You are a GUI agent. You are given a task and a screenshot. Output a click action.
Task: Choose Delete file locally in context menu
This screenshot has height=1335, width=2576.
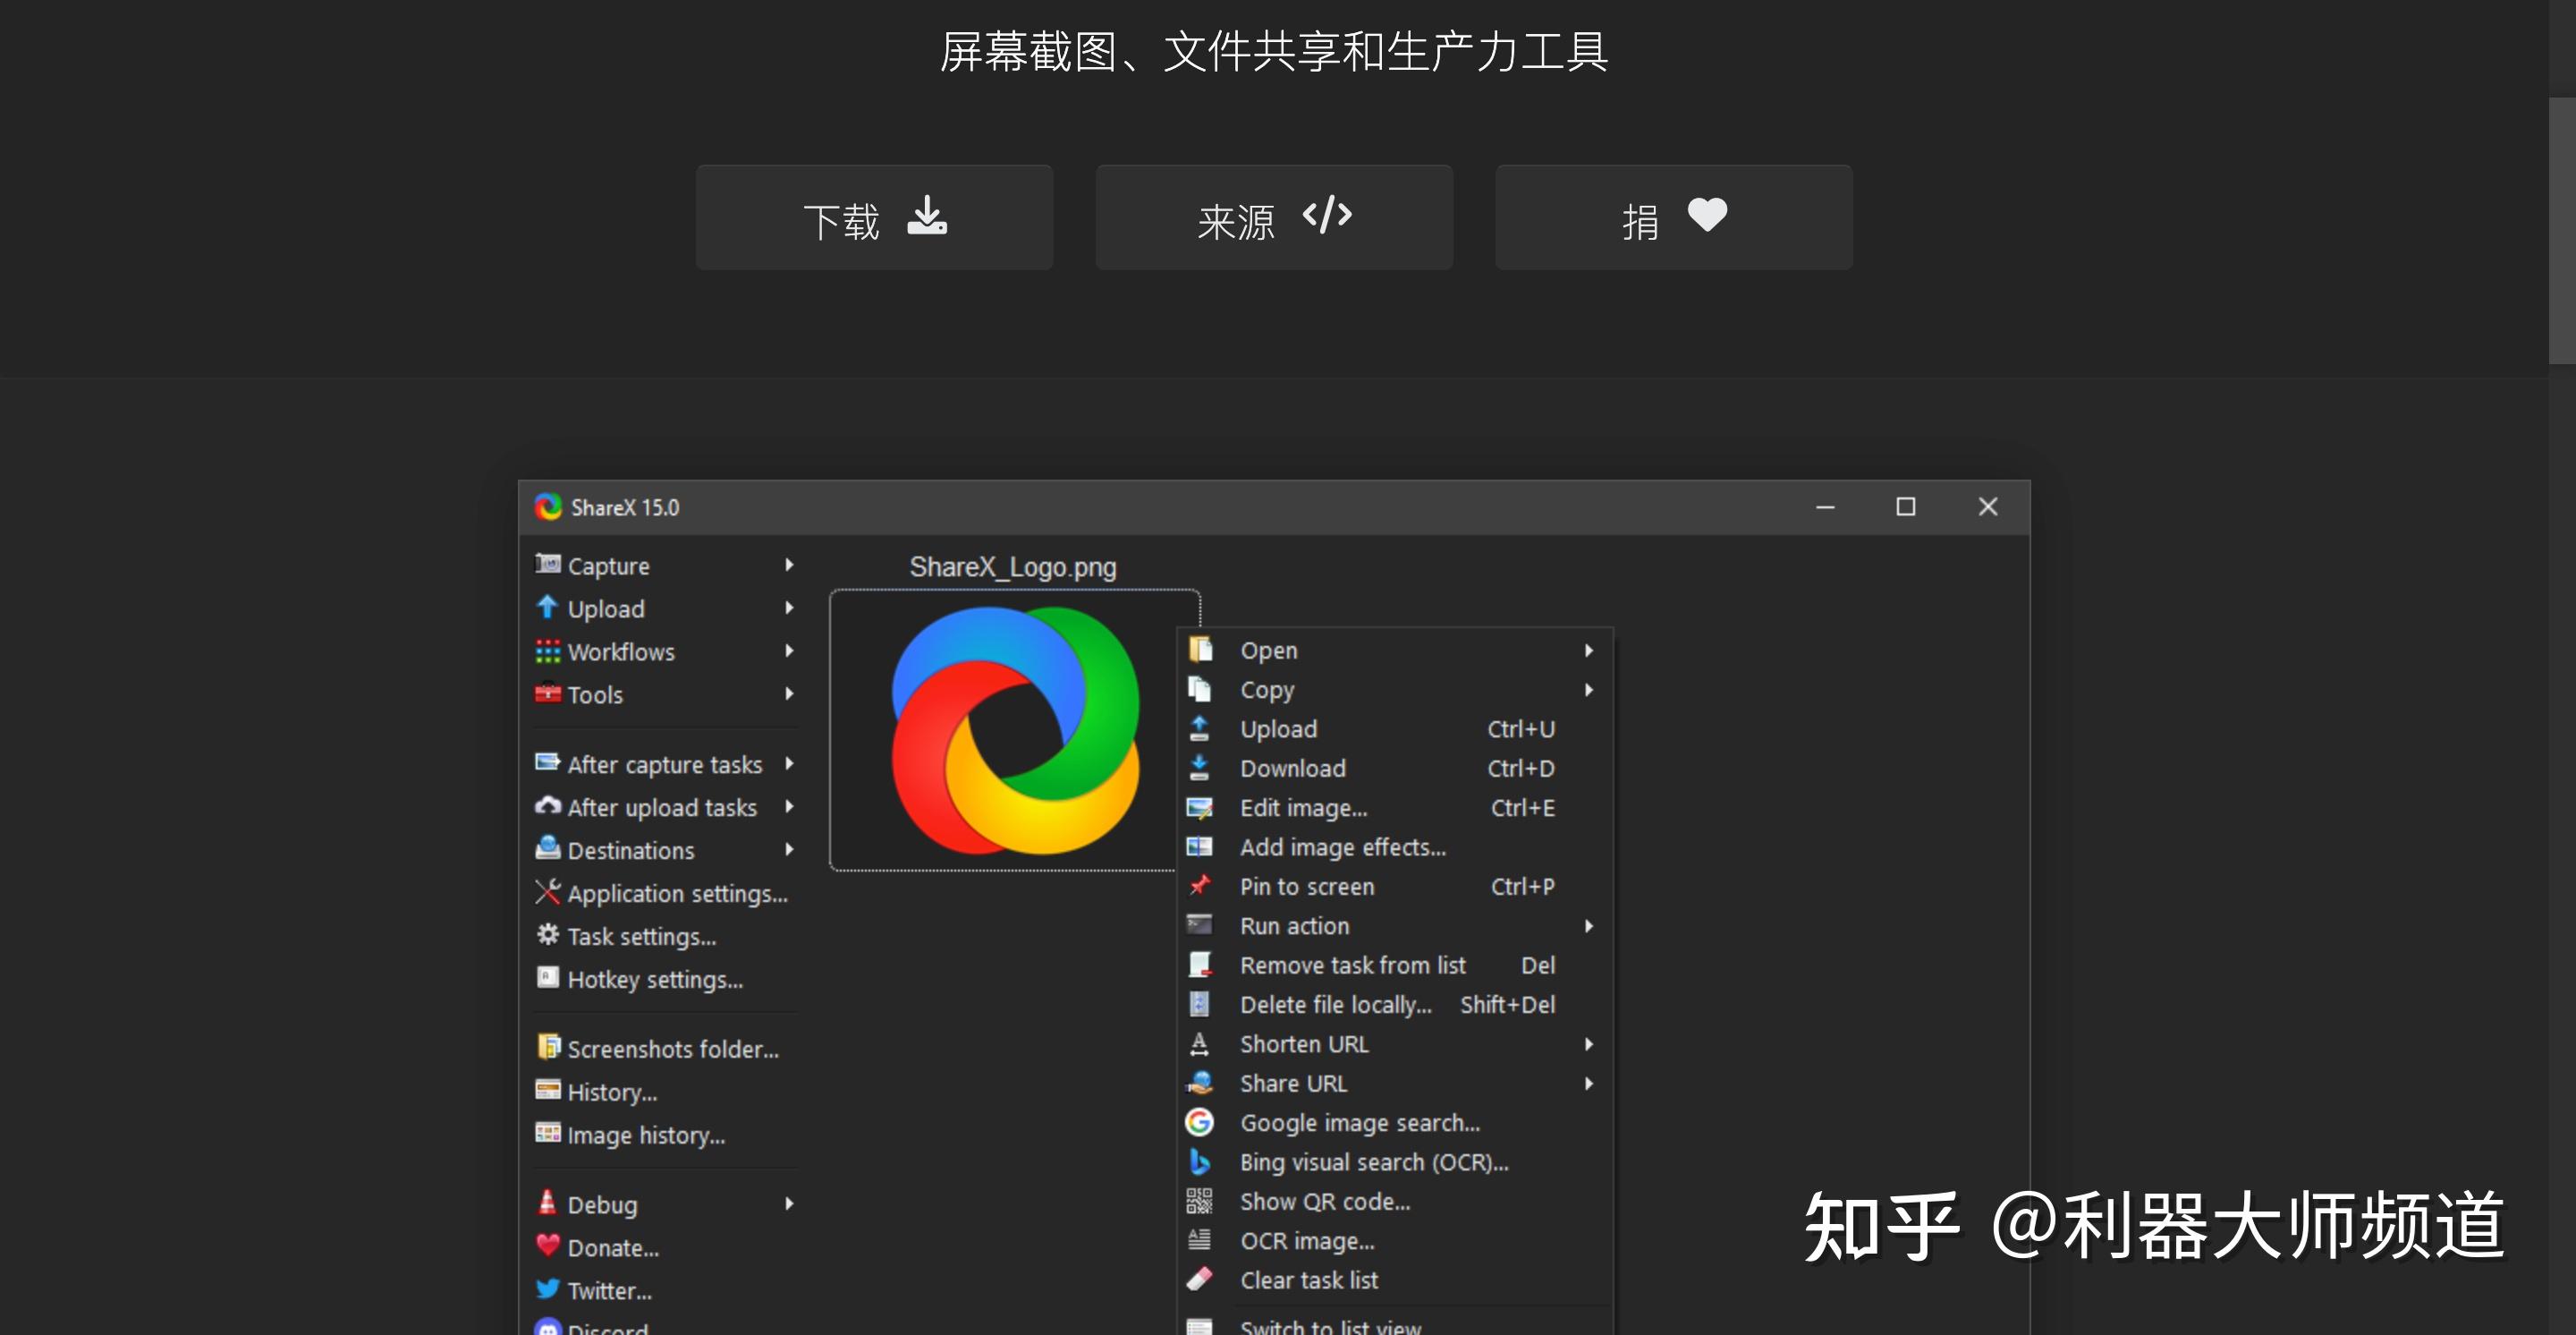1395,1005
